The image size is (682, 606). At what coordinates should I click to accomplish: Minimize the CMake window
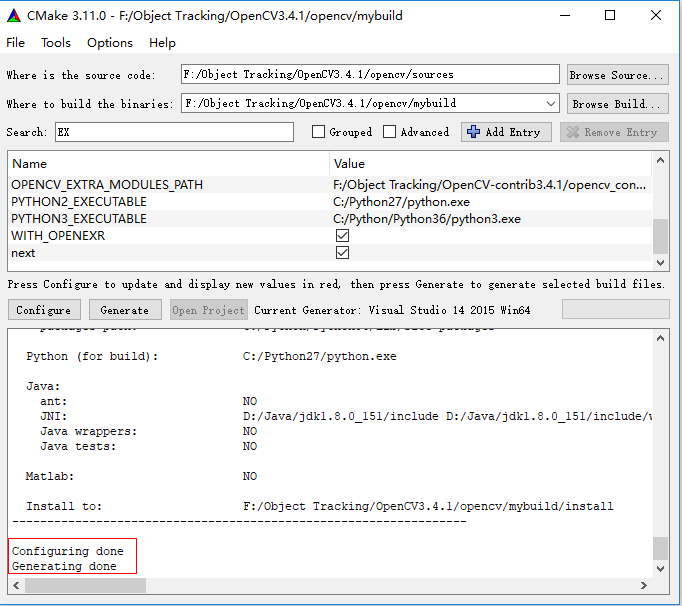coord(565,16)
